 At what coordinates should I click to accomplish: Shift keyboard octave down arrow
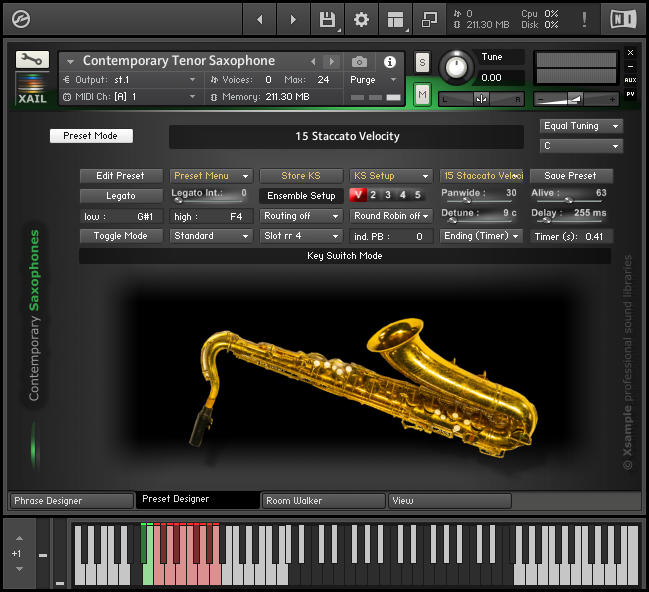[x=19, y=569]
